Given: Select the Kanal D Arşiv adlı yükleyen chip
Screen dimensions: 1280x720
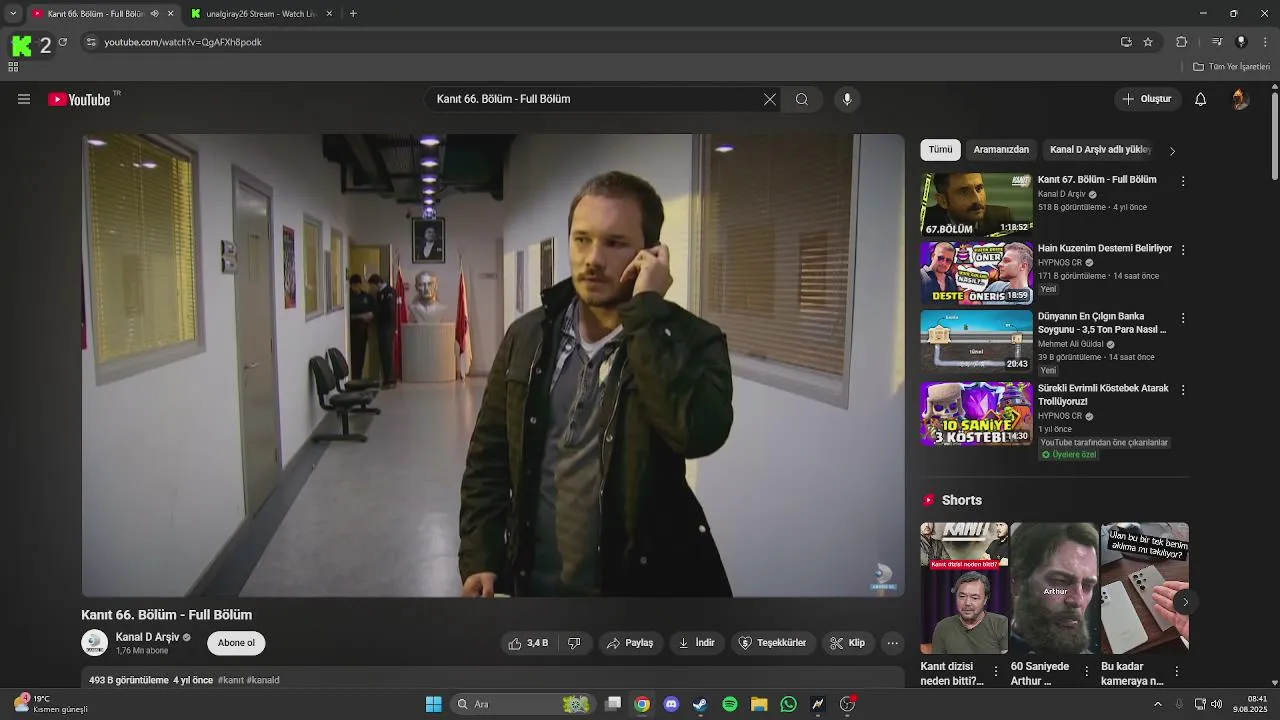Looking at the screenshot, I should pyautogui.click(x=1101, y=150).
